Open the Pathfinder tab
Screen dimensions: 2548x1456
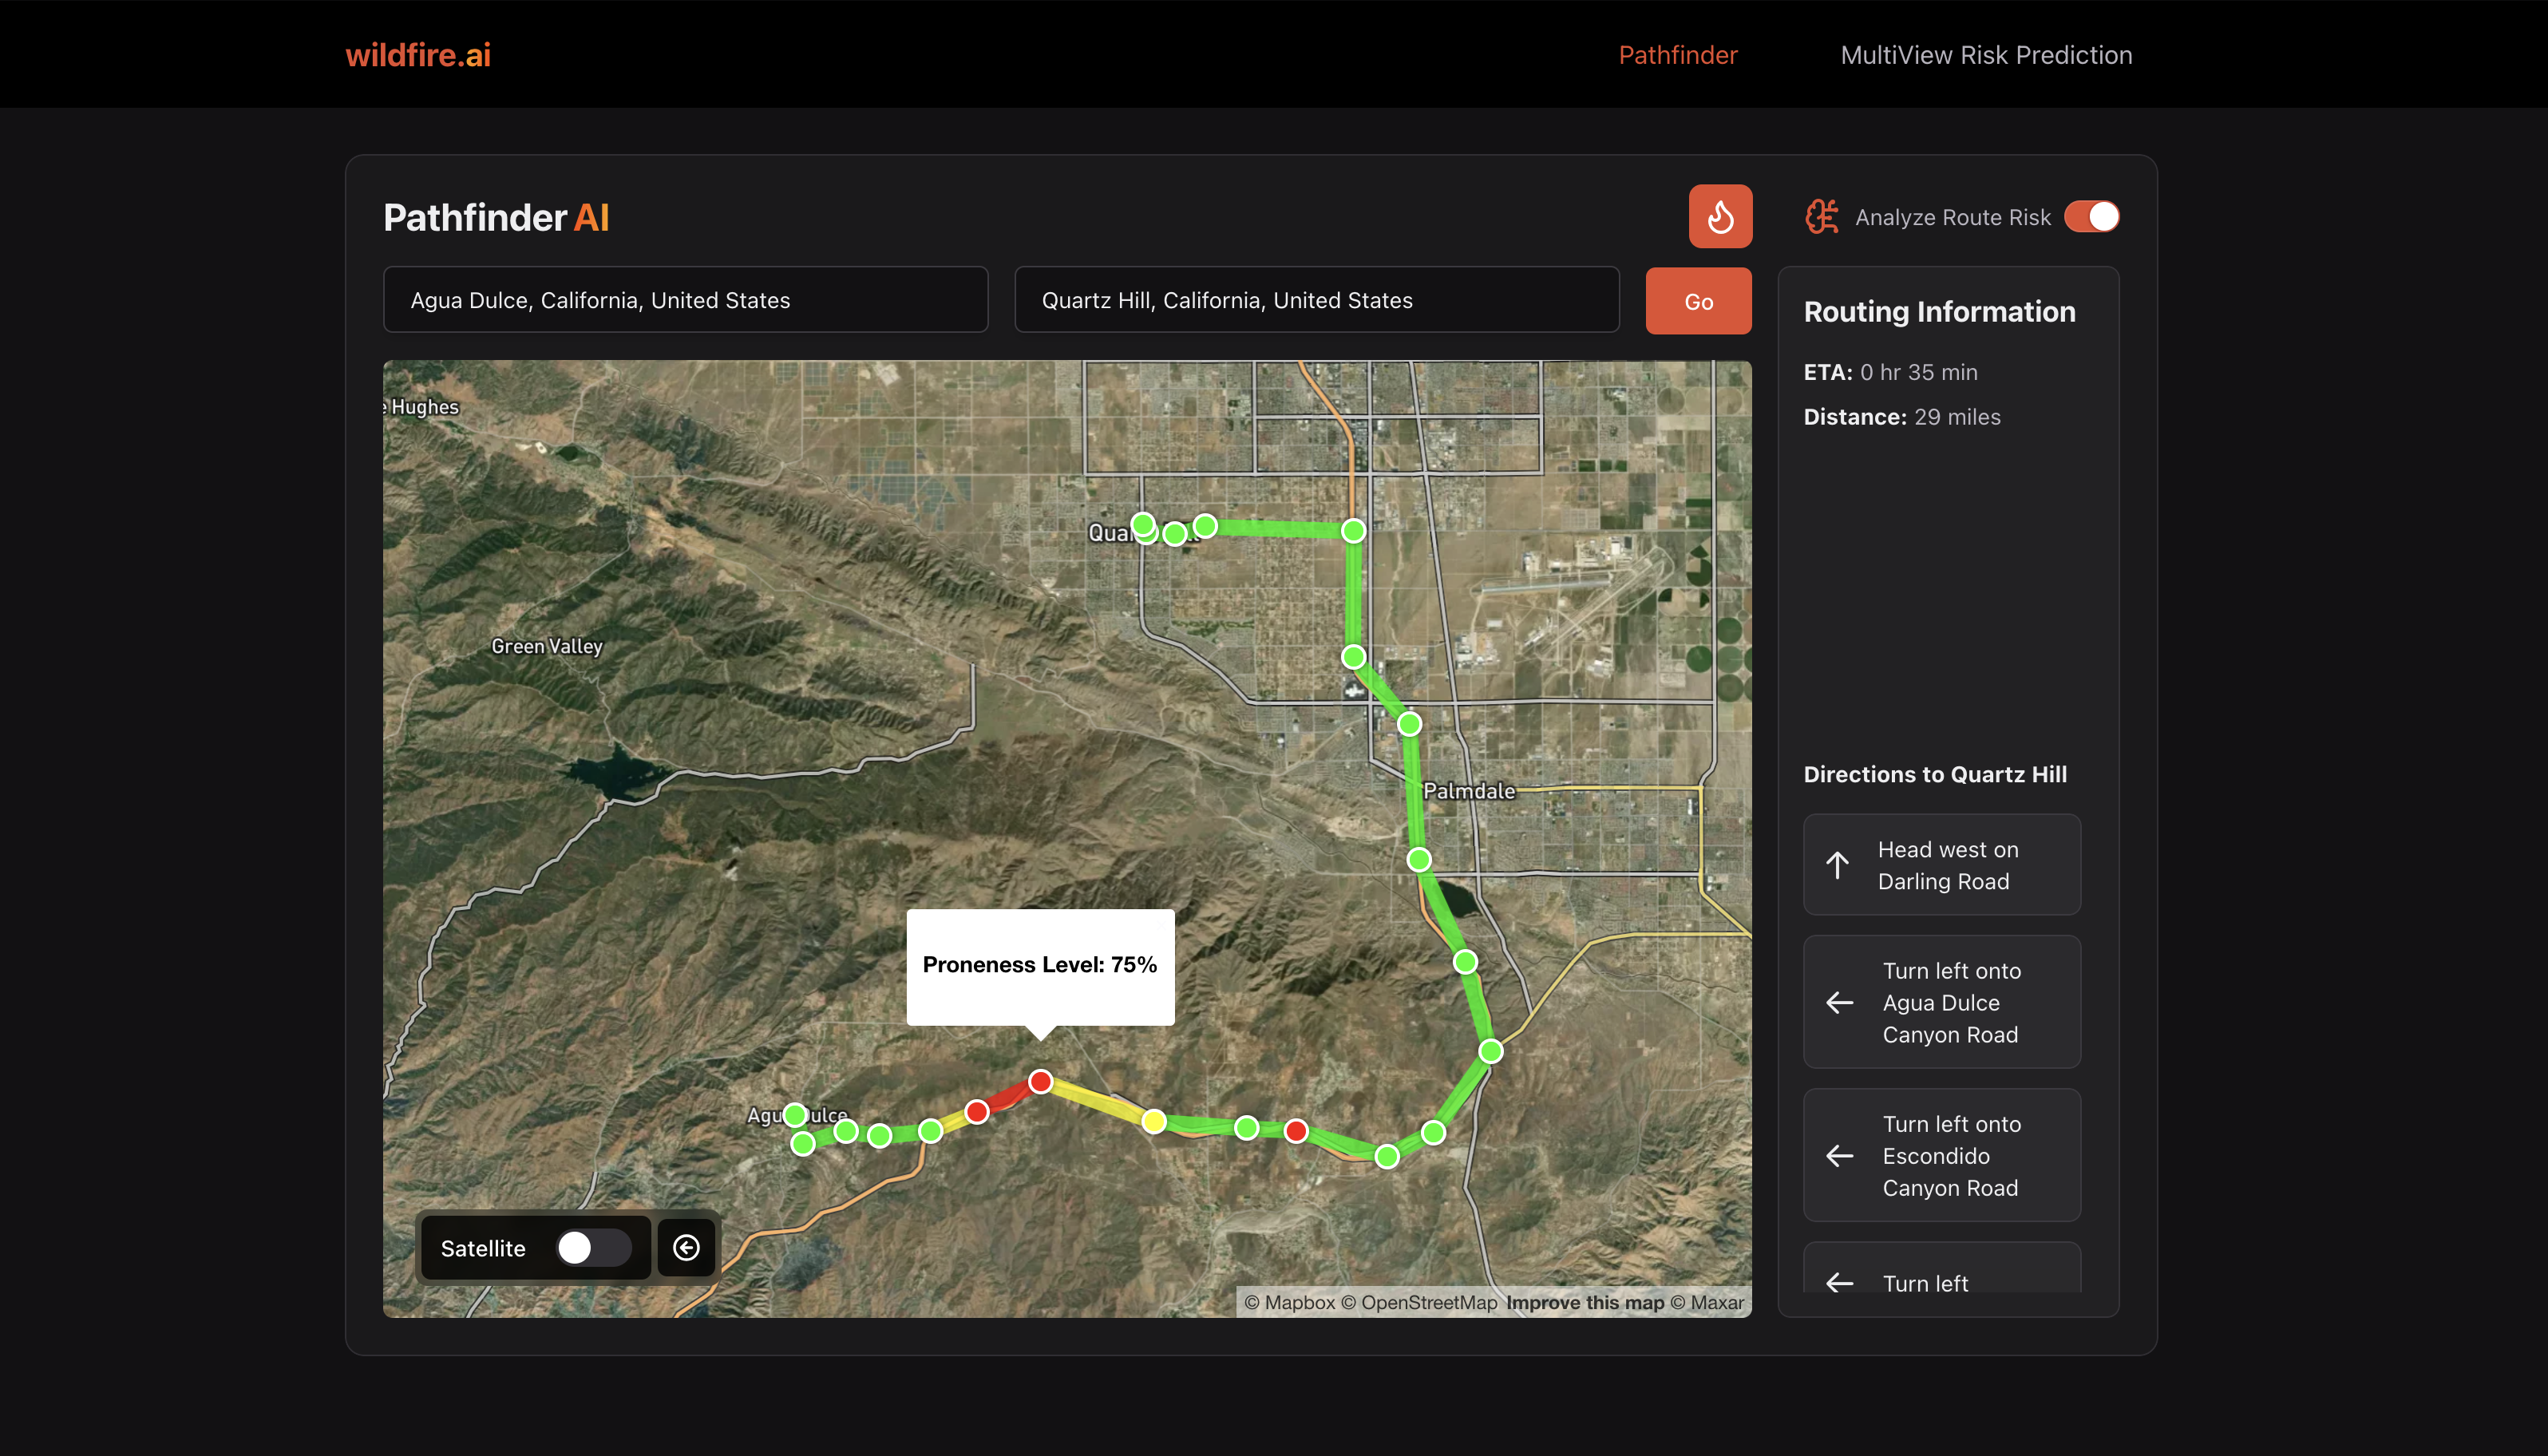[1677, 55]
